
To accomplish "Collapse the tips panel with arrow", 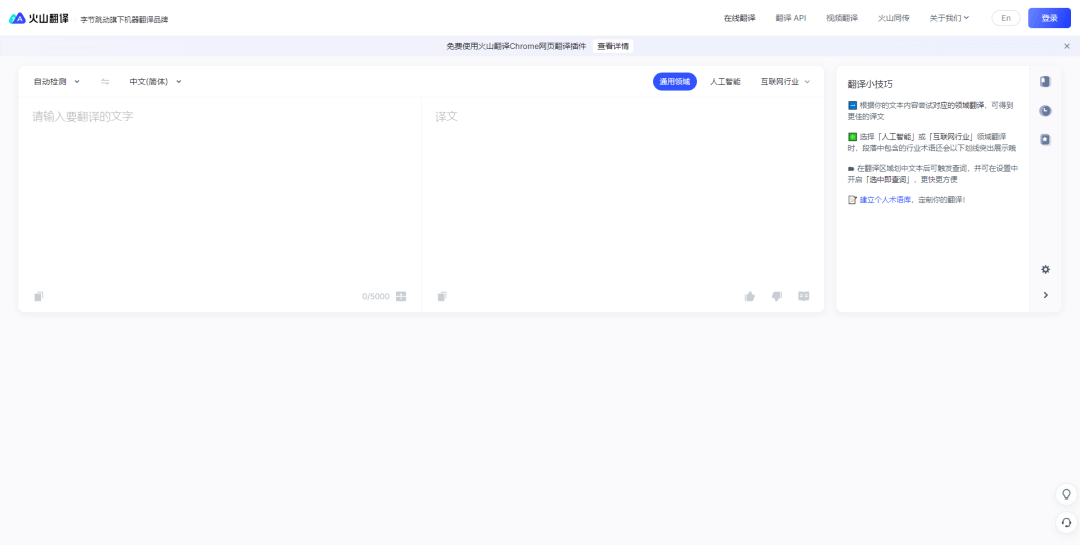I will [x=1046, y=295].
